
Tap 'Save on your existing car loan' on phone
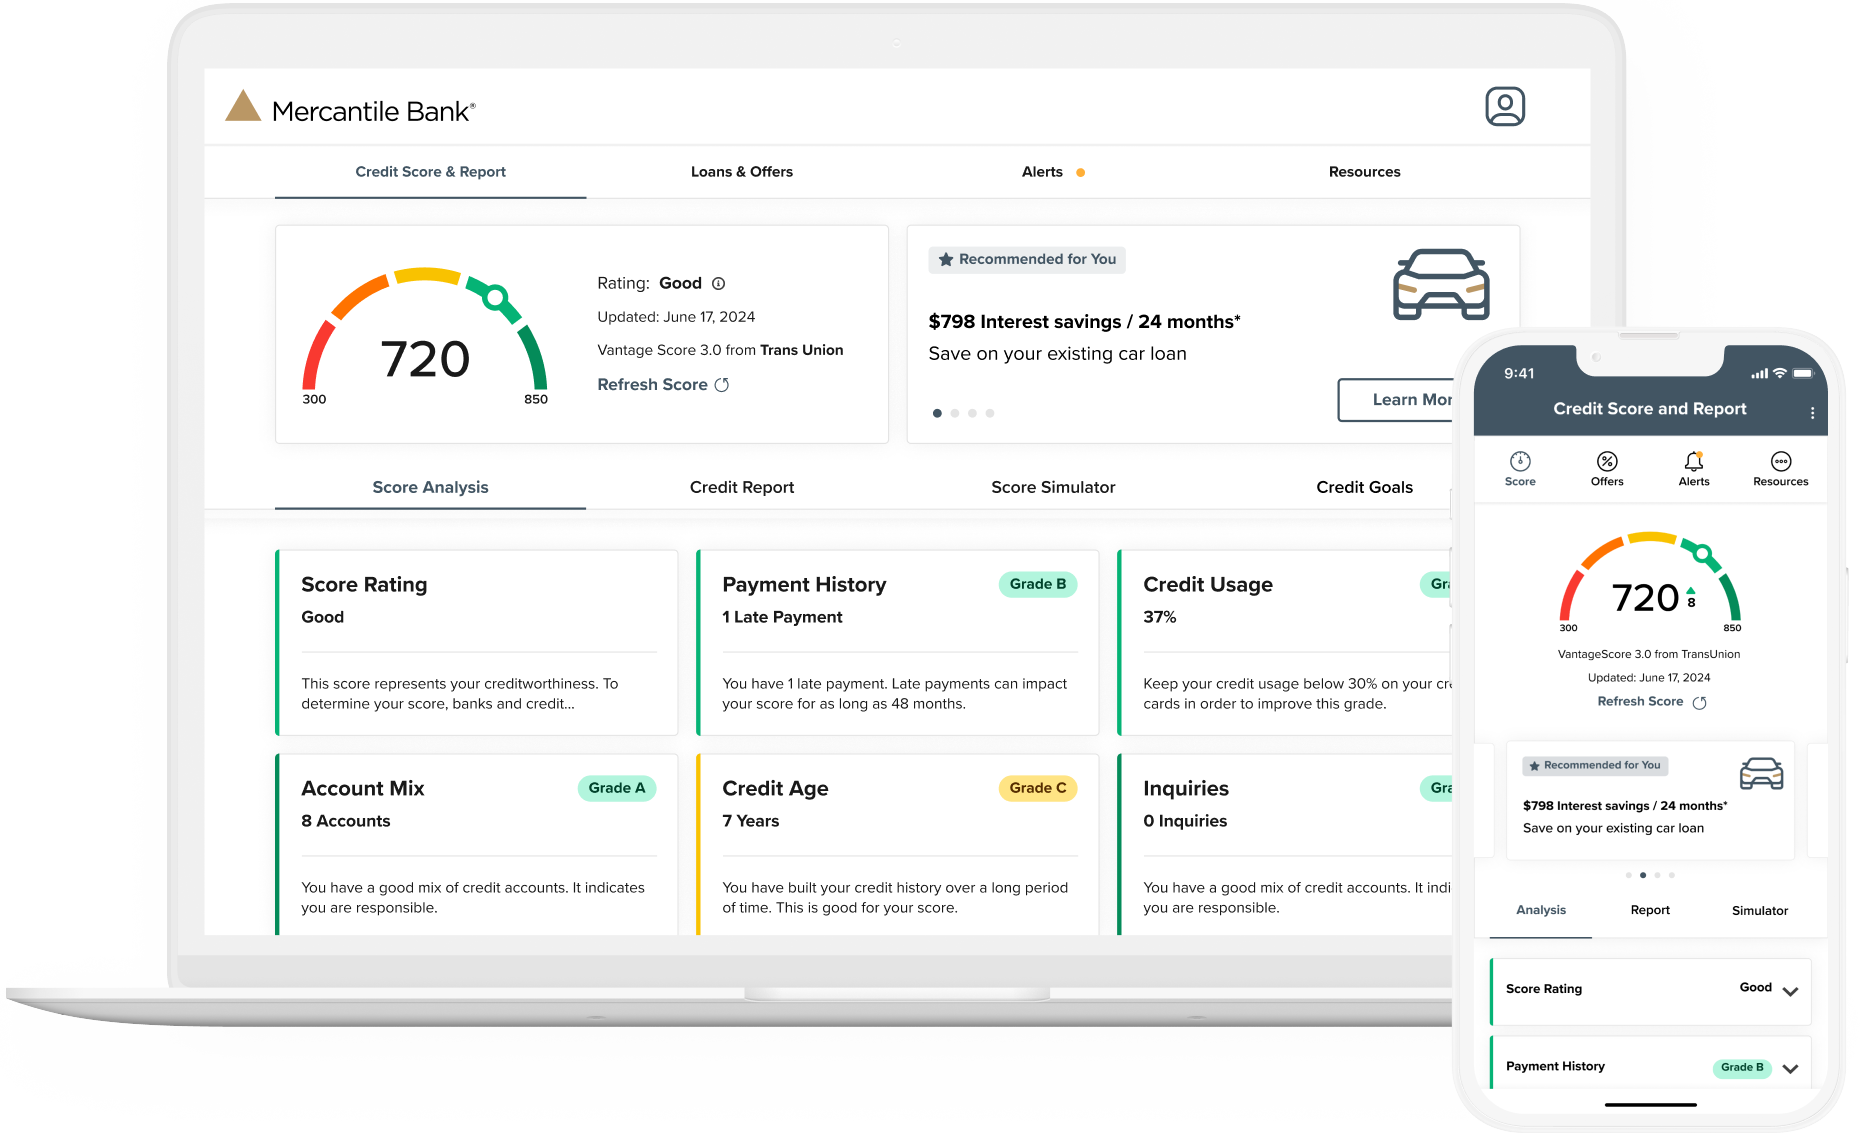tap(1613, 828)
